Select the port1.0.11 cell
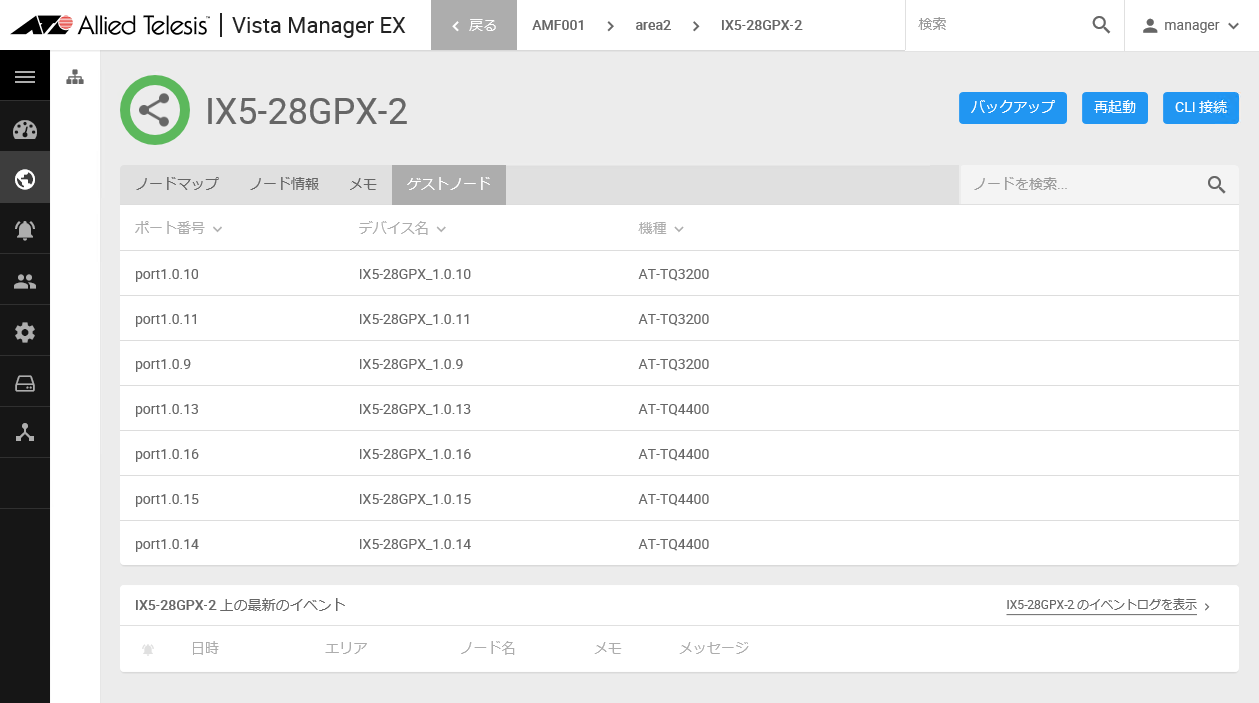This screenshot has height=703, width=1259. pos(167,319)
